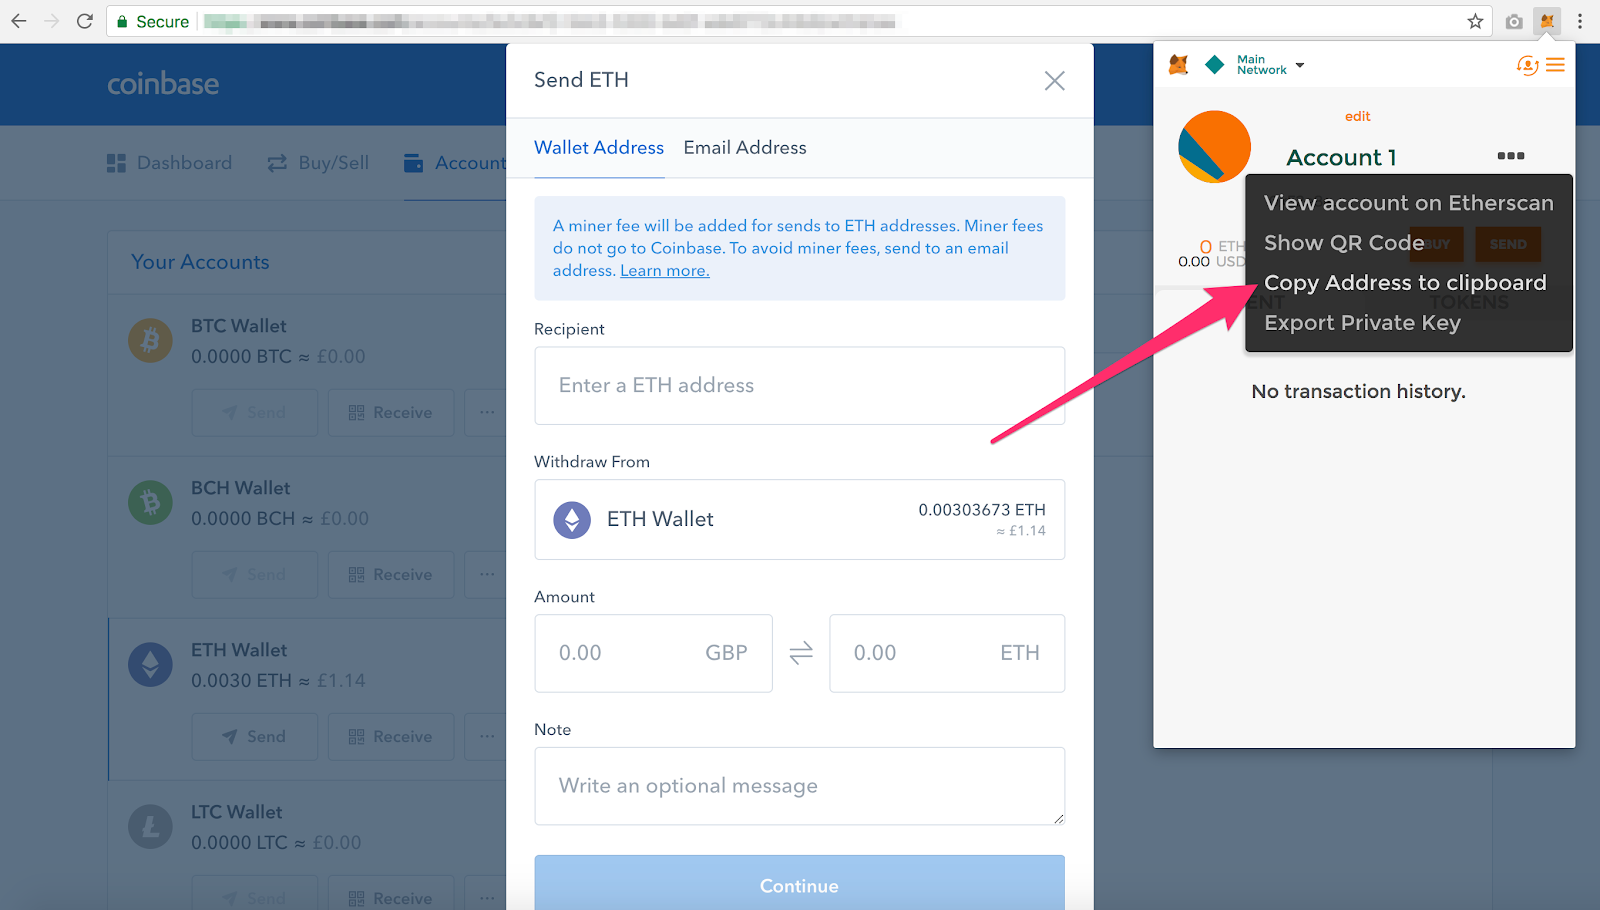Open the more options button for ETH Wallet
1600x910 pixels.
(x=486, y=737)
